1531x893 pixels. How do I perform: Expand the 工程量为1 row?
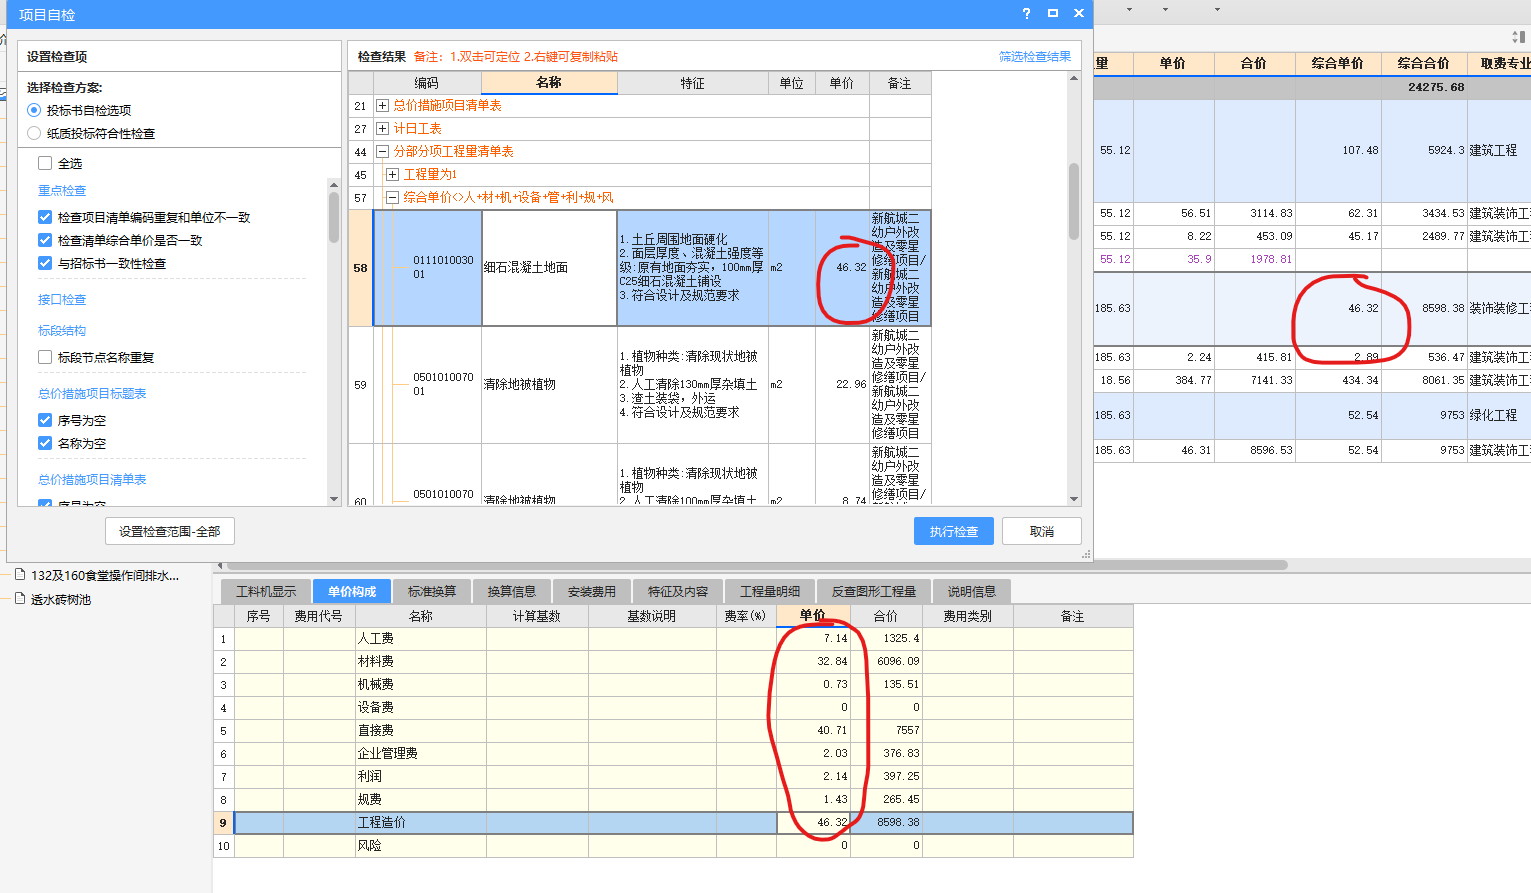[392, 174]
